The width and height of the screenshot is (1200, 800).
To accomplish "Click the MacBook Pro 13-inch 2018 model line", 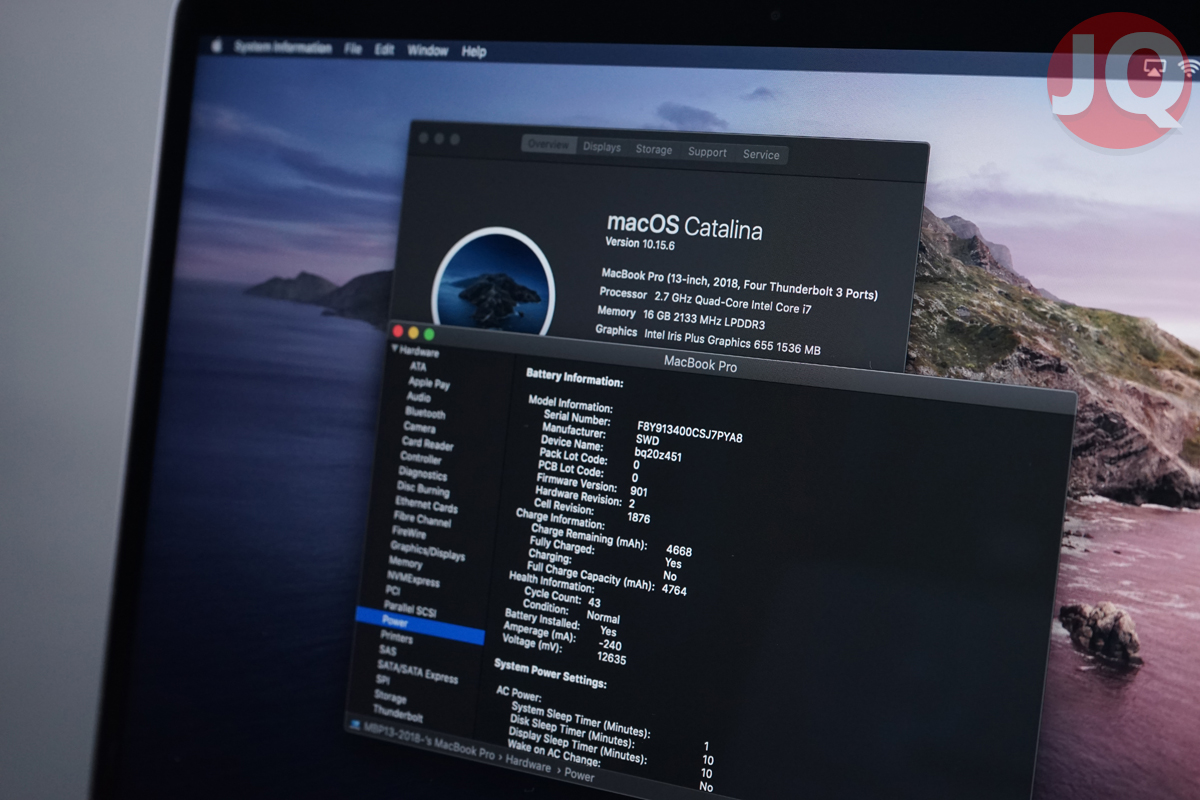I will coord(740,284).
